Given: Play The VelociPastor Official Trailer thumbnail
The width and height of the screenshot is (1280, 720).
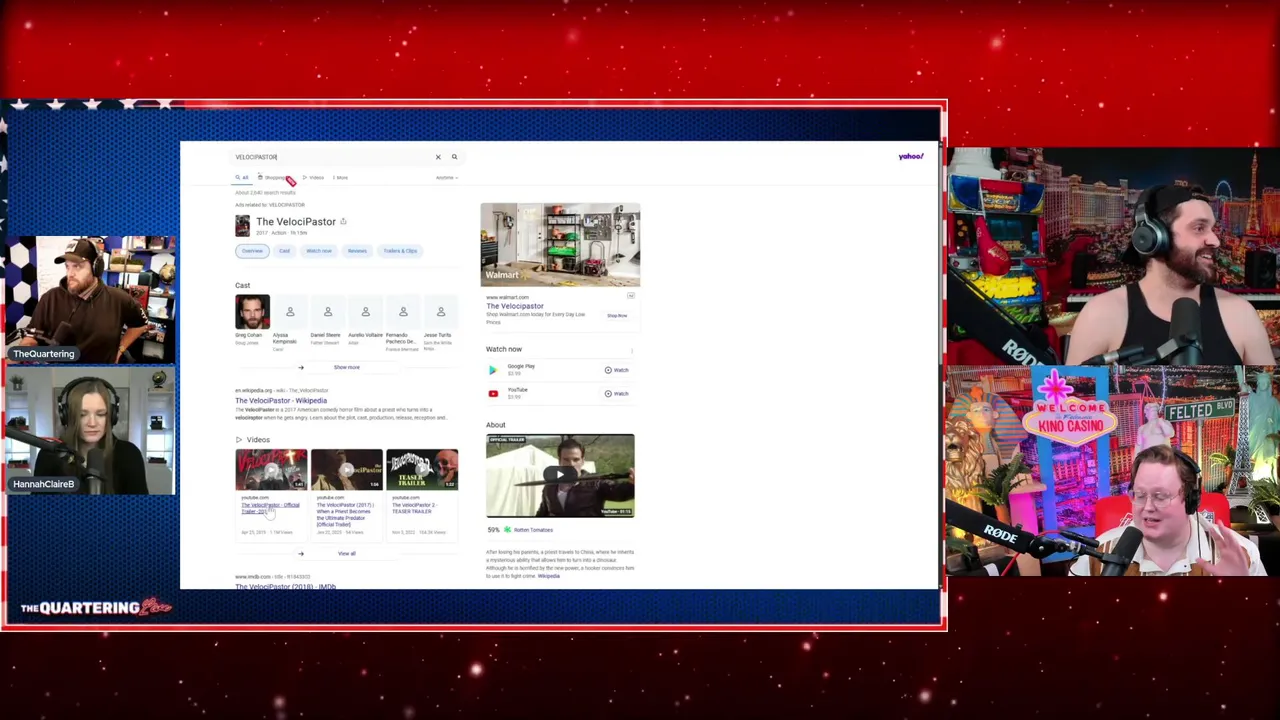Looking at the screenshot, I should pyautogui.click(x=271, y=470).
